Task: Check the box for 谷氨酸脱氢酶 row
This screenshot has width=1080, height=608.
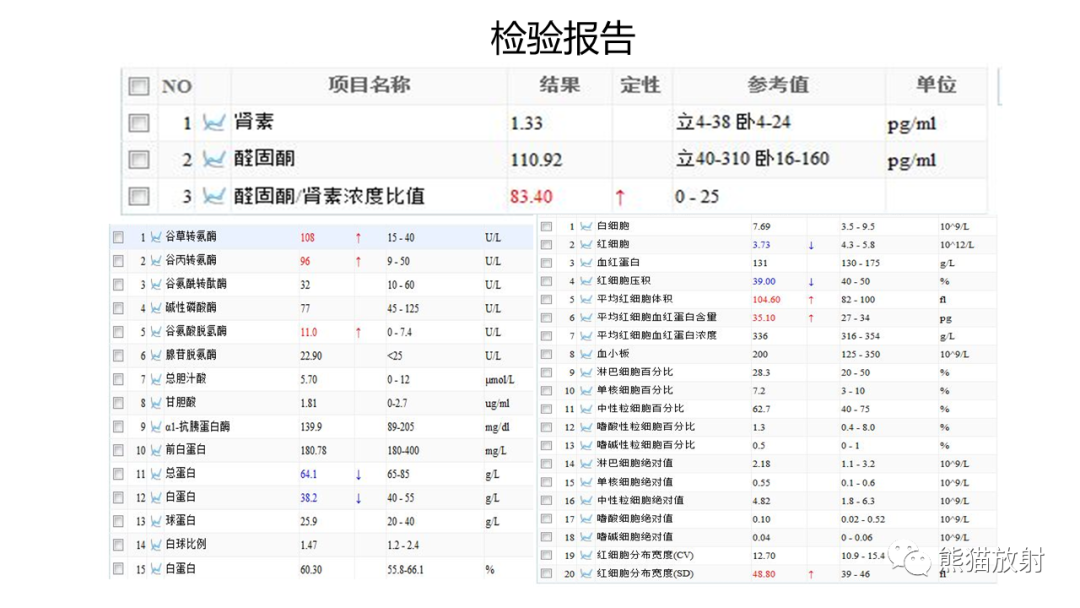Action: (x=118, y=332)
